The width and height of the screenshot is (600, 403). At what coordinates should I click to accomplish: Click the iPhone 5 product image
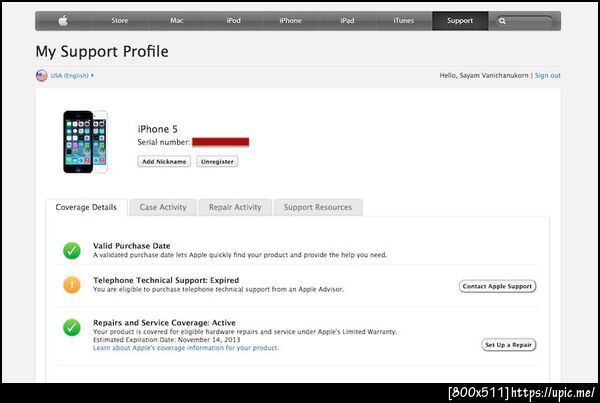[x=85, y=142]
